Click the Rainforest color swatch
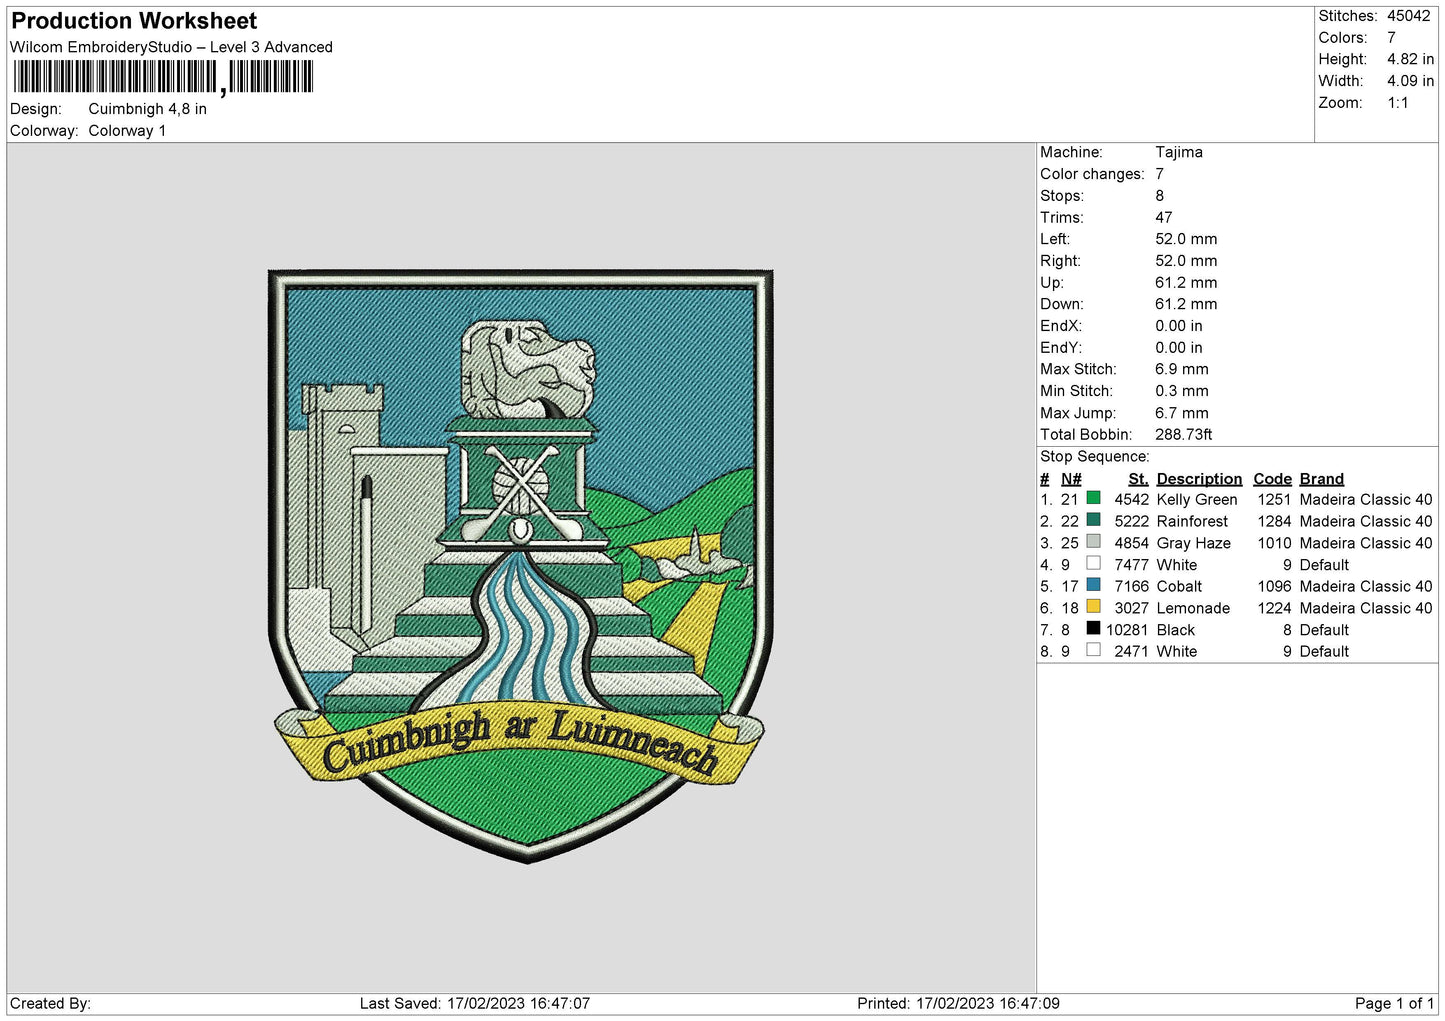 (x=1093, y=520)
